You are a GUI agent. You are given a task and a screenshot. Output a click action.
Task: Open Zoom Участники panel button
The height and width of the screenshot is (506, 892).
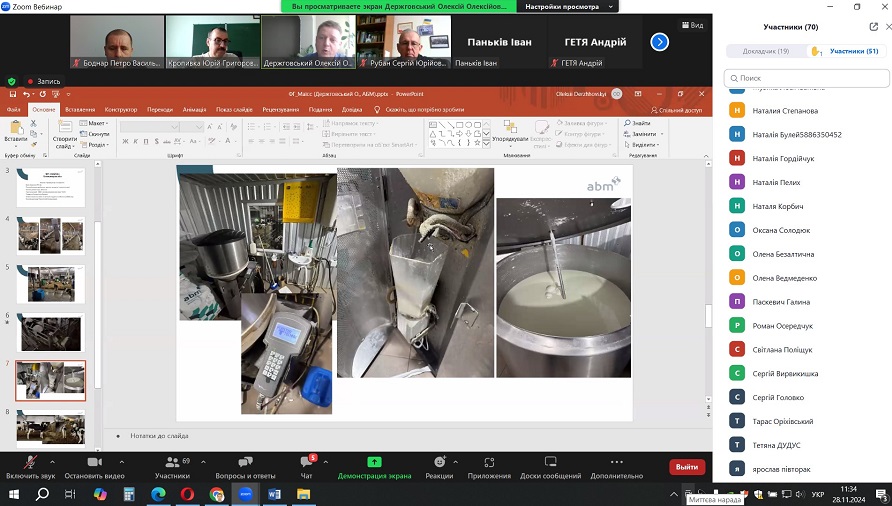[172, 466]
